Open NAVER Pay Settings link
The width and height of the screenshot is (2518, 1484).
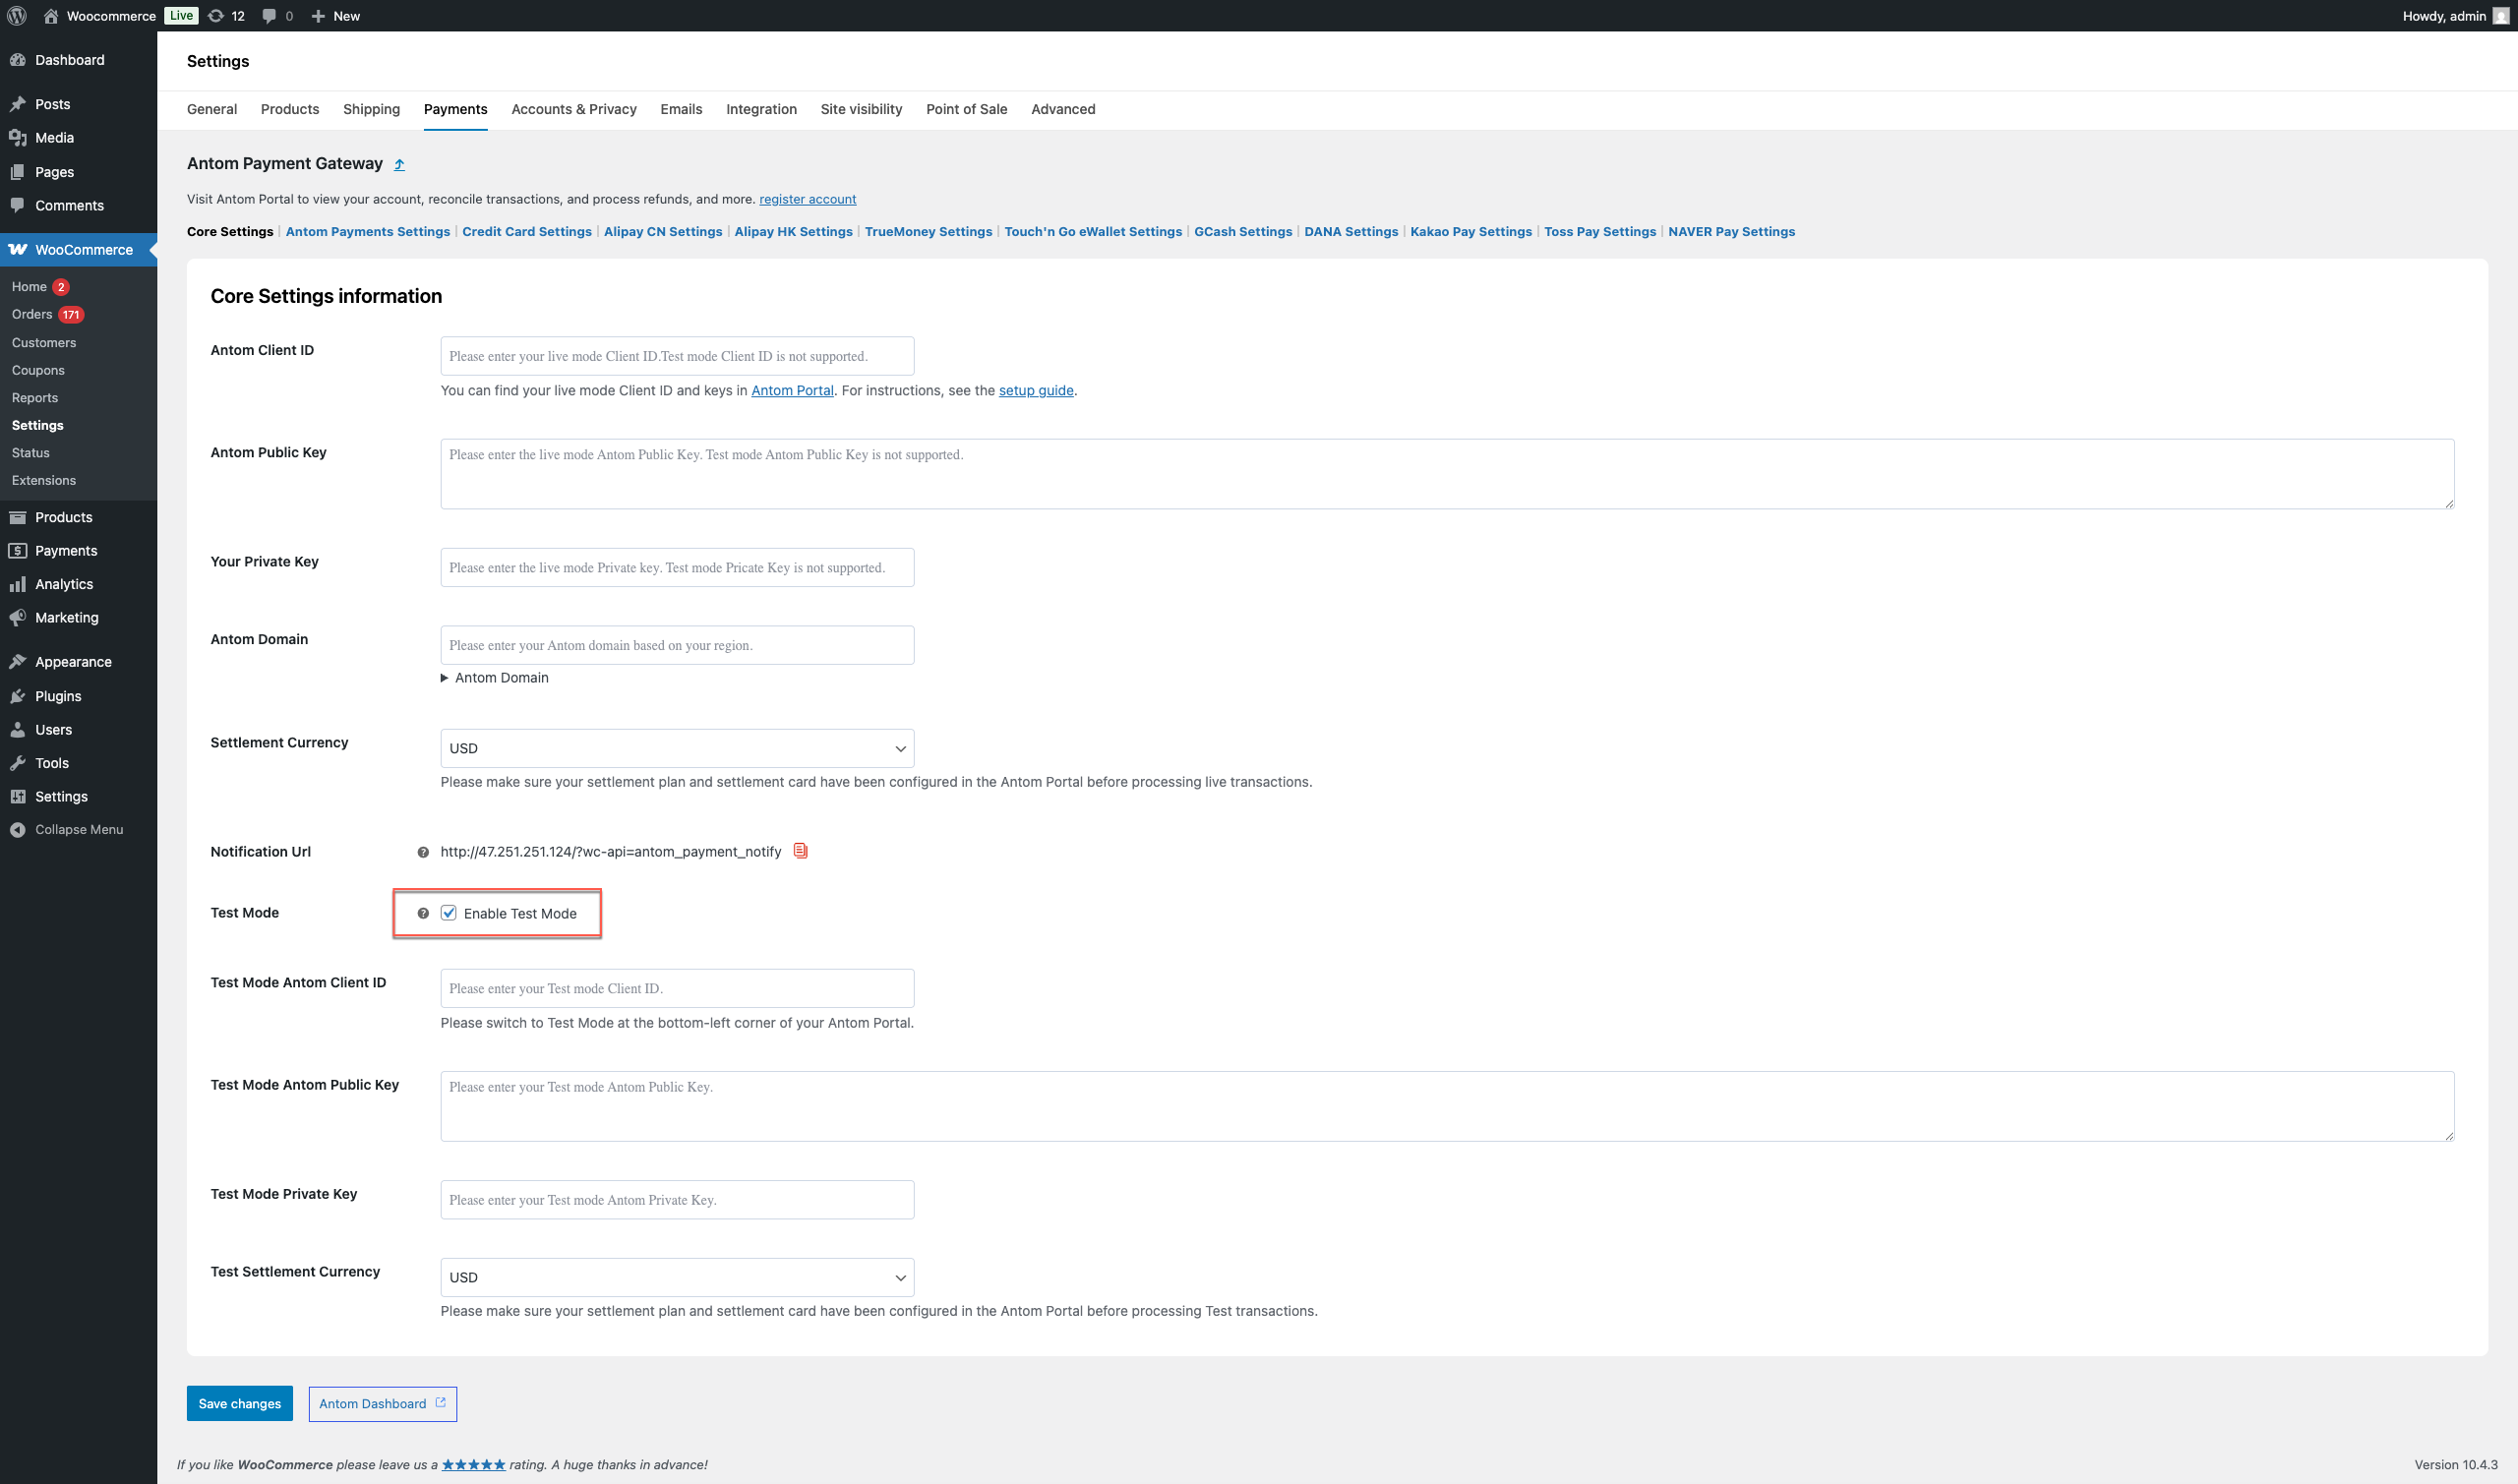tap(1731, 231)
